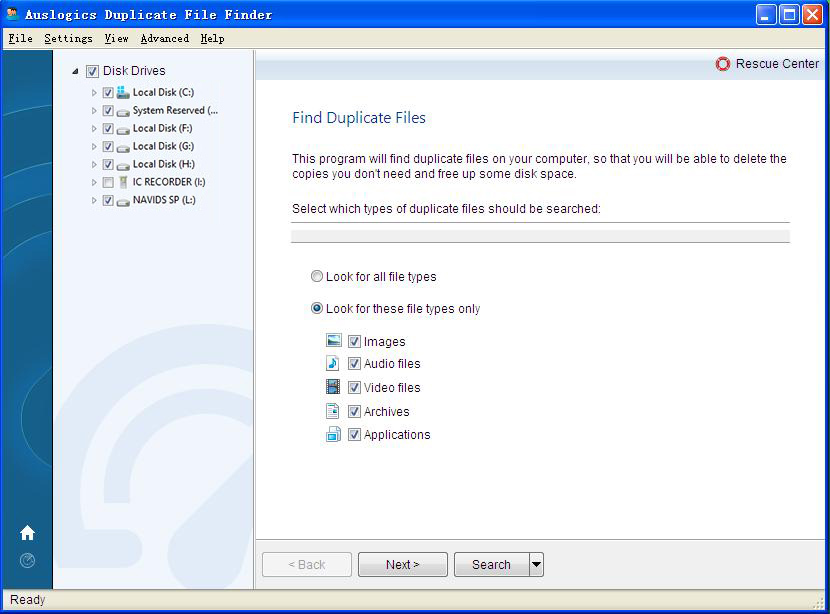Viewport: 830px width, 614px height.
Task: Click the Applications label text
Action: (397, 435)
